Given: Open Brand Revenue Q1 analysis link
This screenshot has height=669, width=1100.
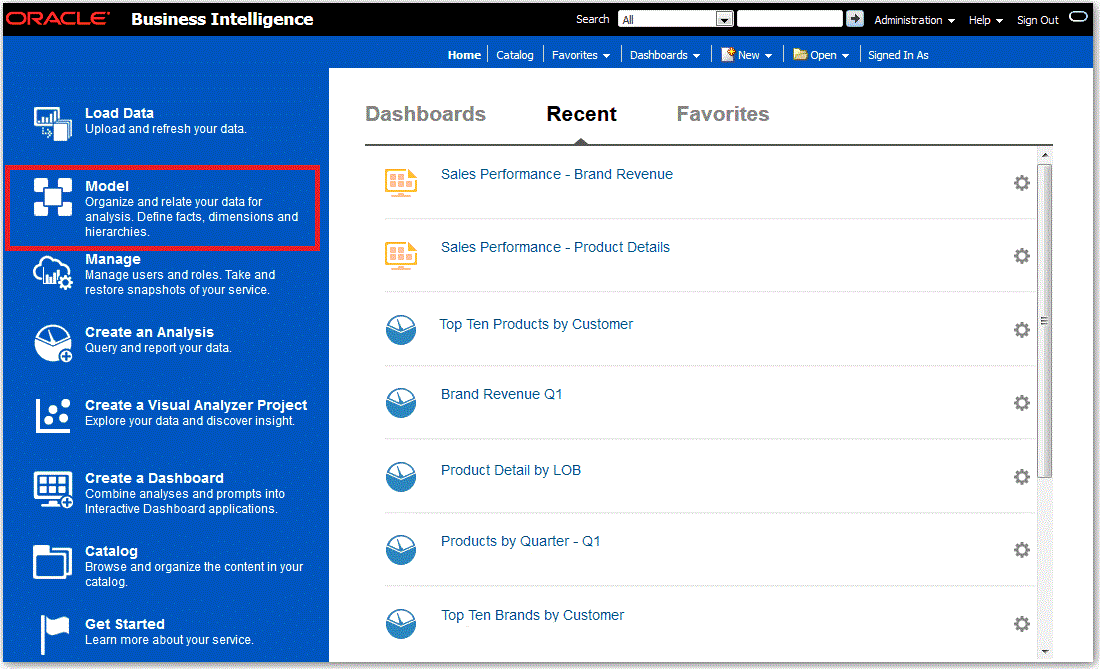Looking at the screenshot, I should [501, 395].
